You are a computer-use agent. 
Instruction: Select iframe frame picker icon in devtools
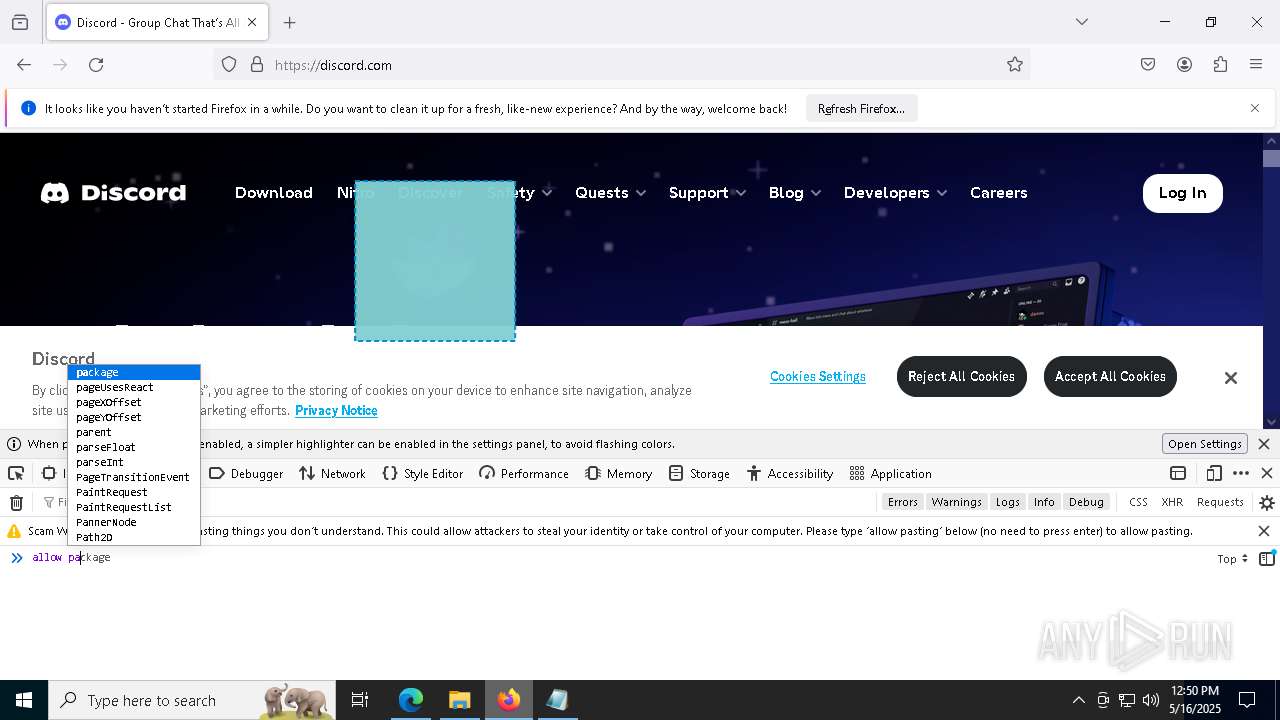[x=1178, y=474]
